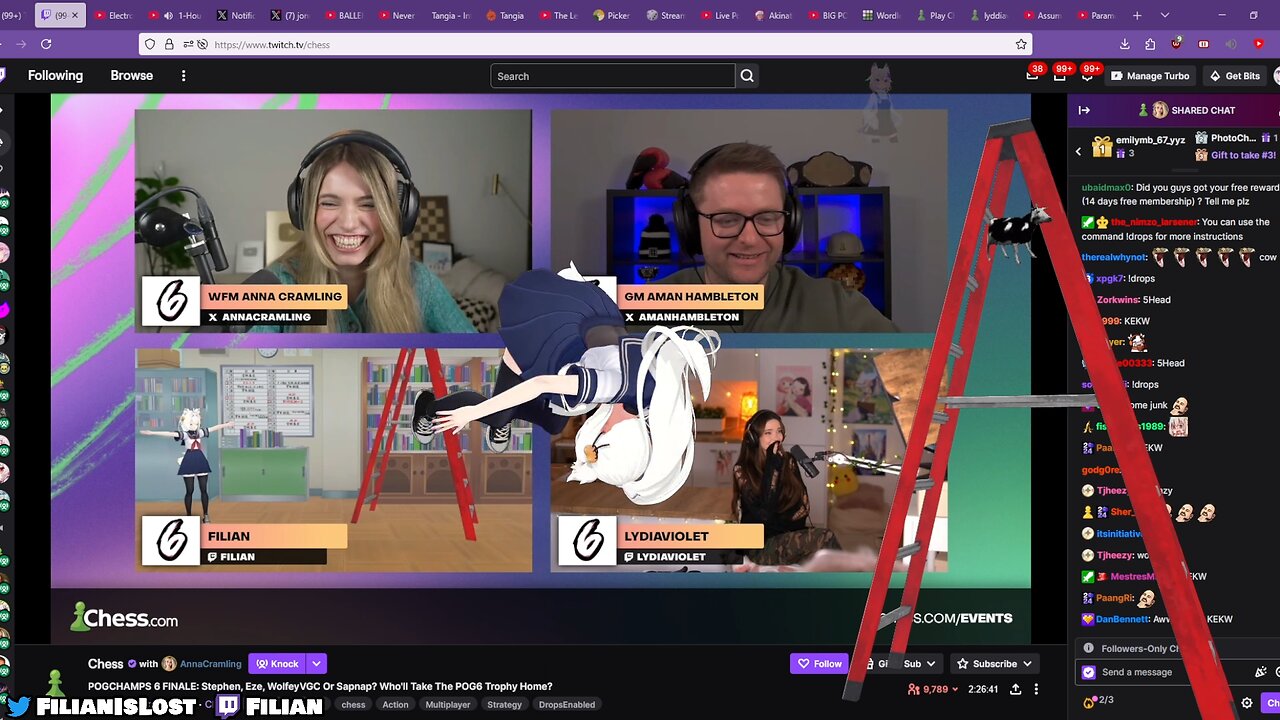The width and height of the screenshot is (1280, 720).
Task: Click the chat identity badge icon
Action: click(1089, 672)
